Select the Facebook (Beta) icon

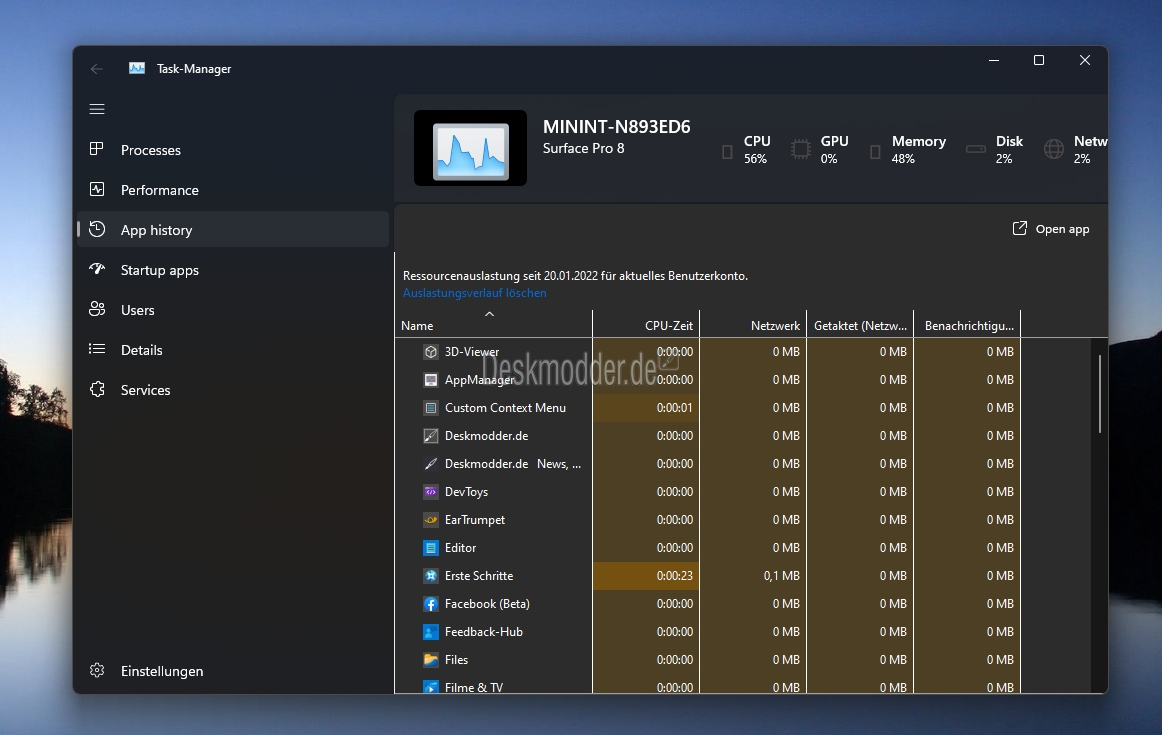[x=431, y=604]
